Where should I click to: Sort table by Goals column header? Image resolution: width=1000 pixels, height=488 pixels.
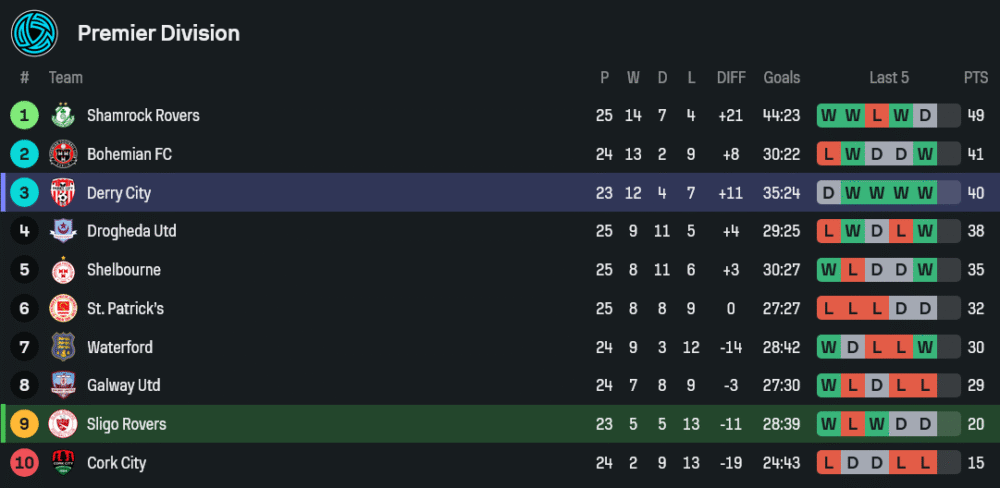781,77
